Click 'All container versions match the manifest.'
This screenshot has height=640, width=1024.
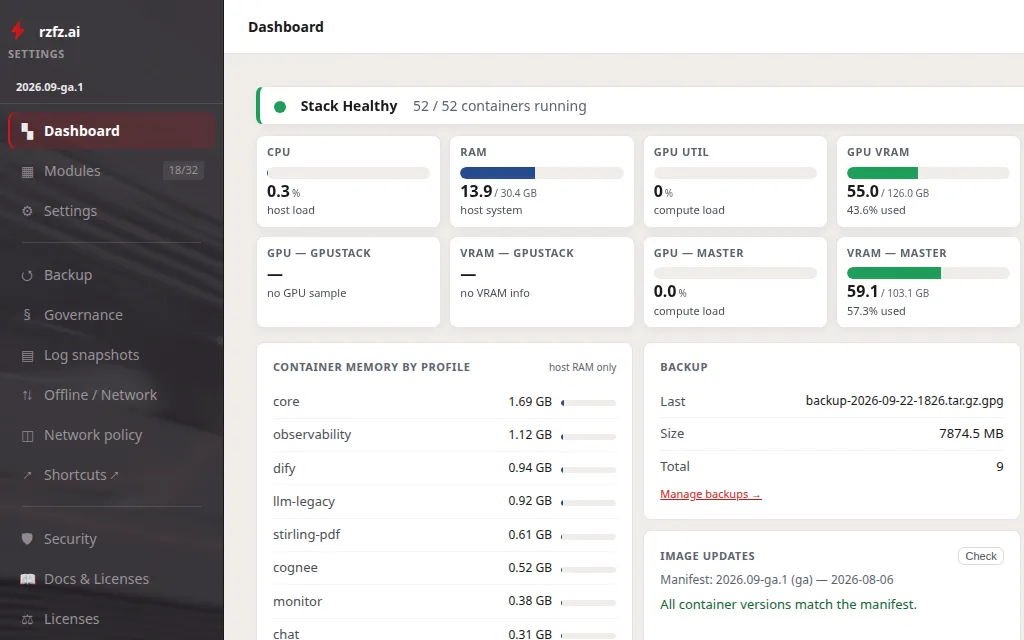[x=788, y=605]
